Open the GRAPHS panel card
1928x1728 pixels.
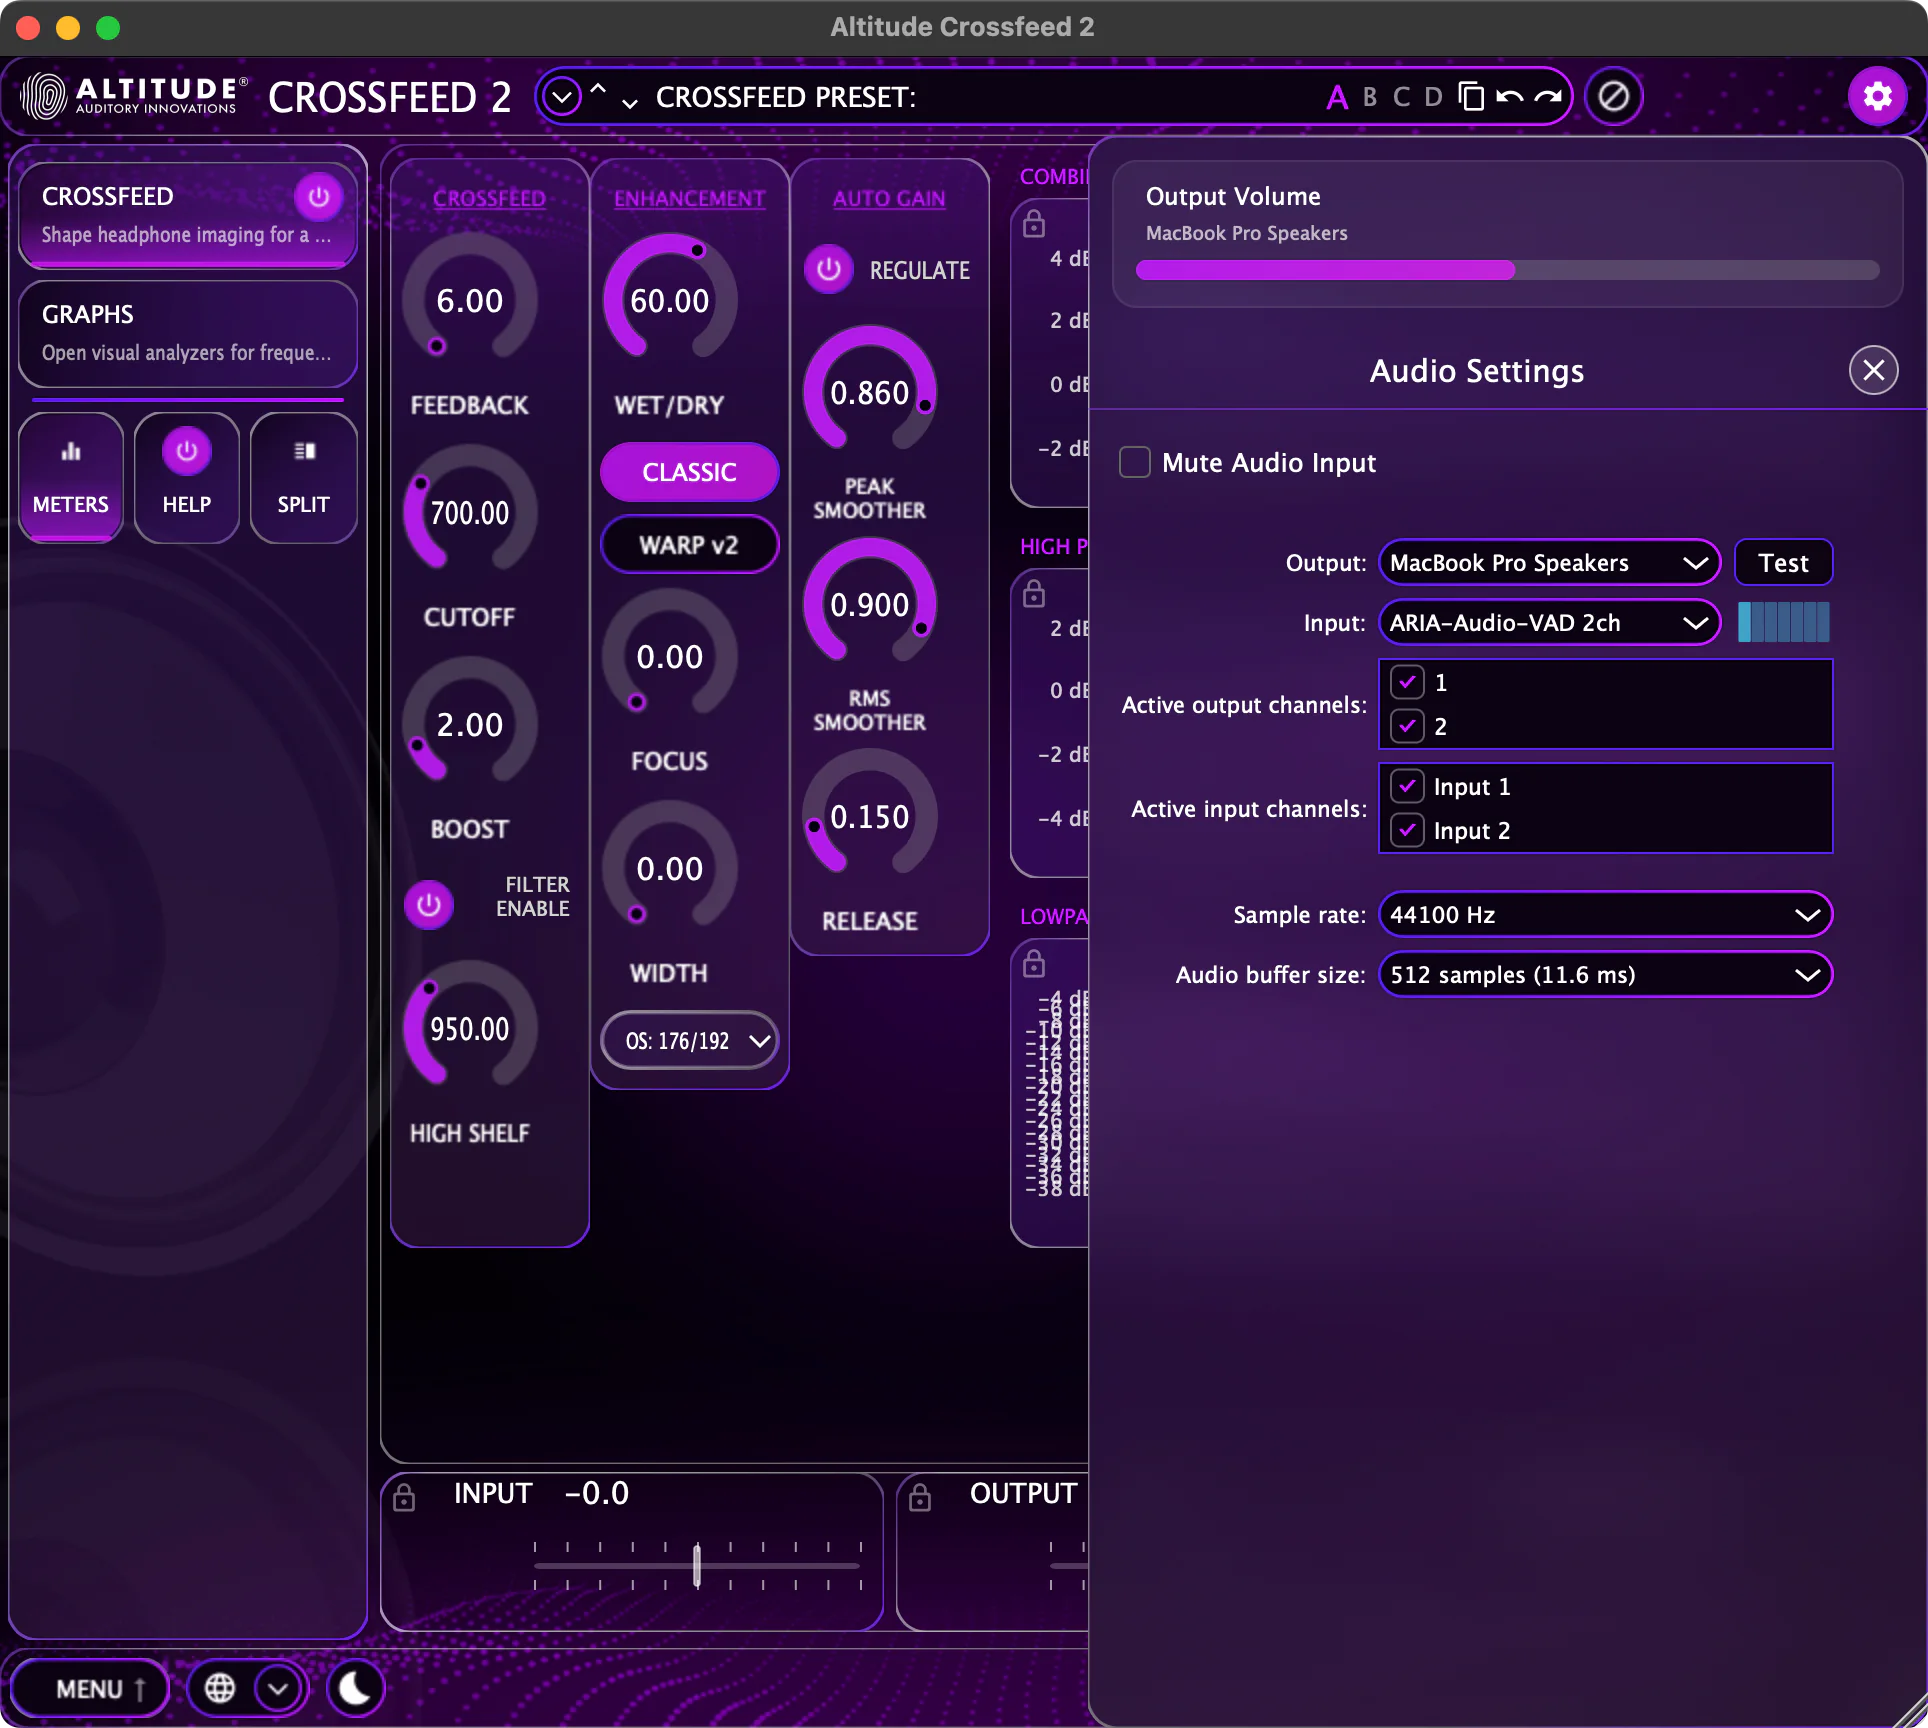coord(188,333)
